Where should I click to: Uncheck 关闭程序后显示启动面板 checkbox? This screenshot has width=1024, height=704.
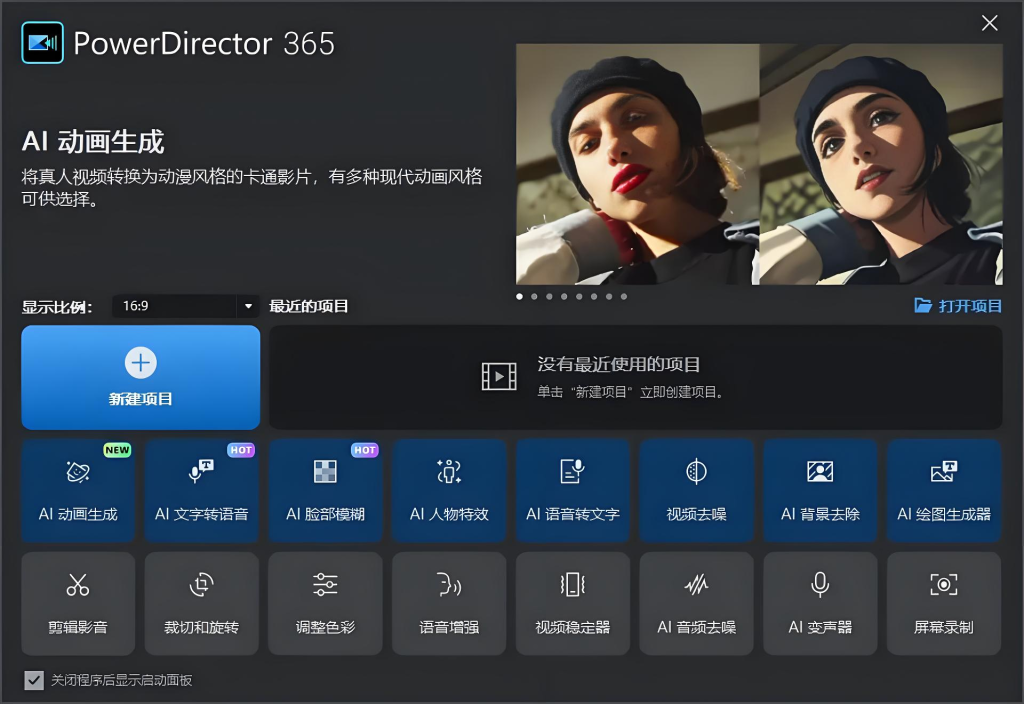[34, 681]
